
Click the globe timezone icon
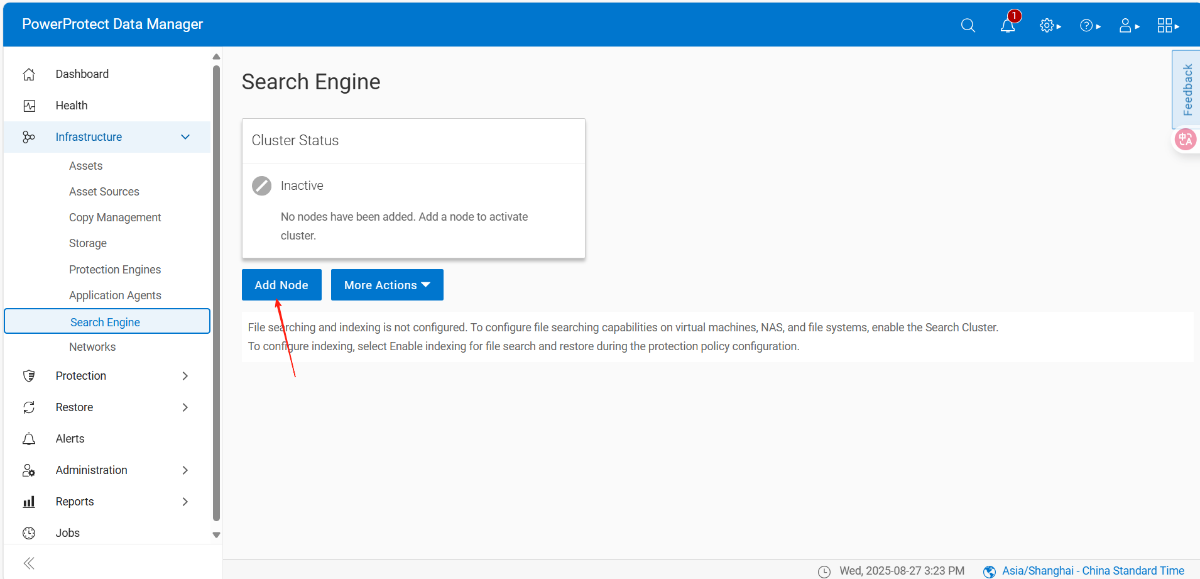click(x=990, y=571)
